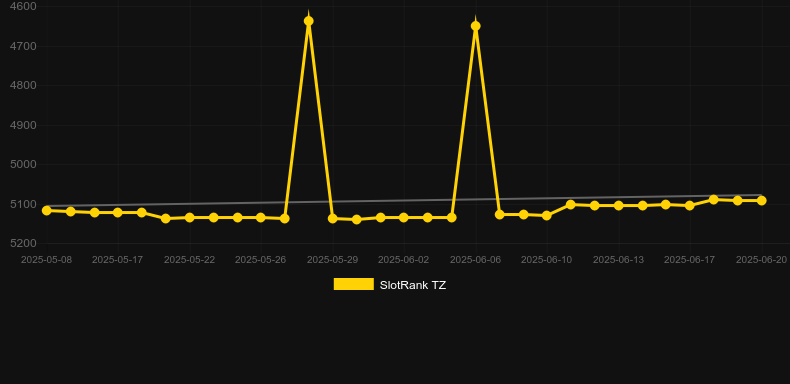Click the x-axis label 2025-06-13
Image resolution: width=790 pixels, height=384 pixels.
[x=618, y=260]
